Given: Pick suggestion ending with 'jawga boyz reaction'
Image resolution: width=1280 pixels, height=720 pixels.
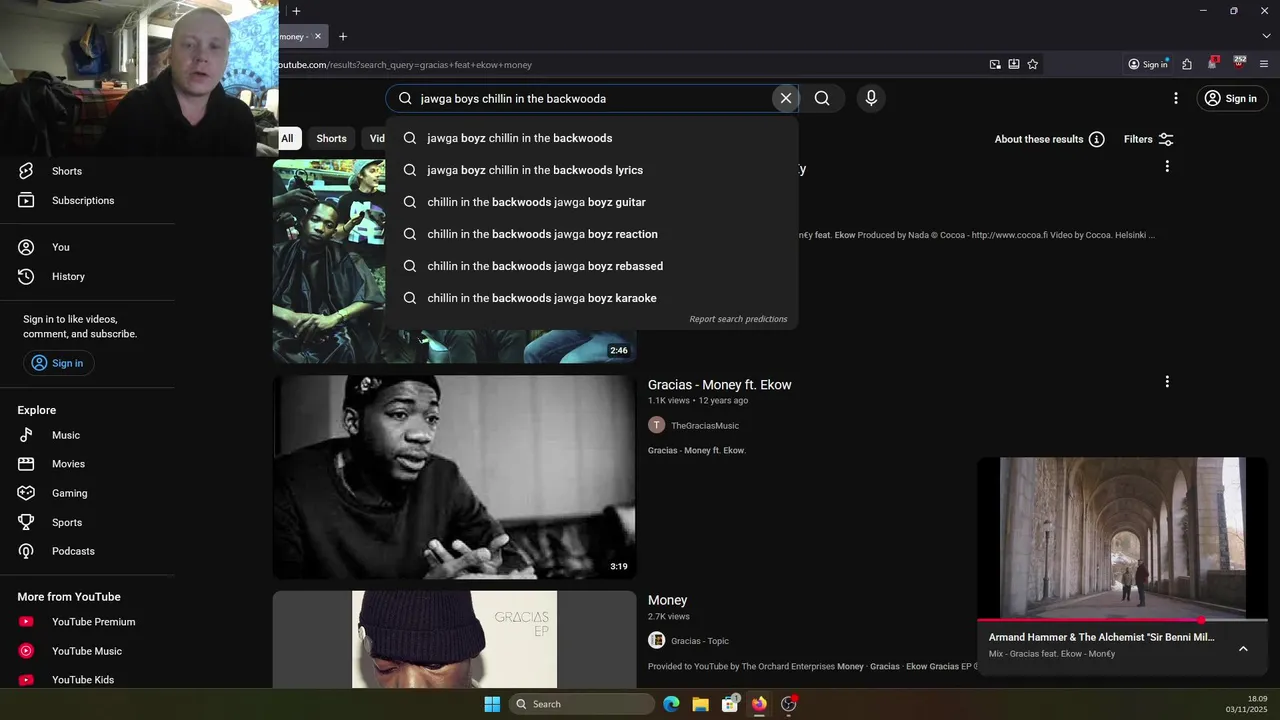Looking at the screenshot, I should [x=592, y=234].
